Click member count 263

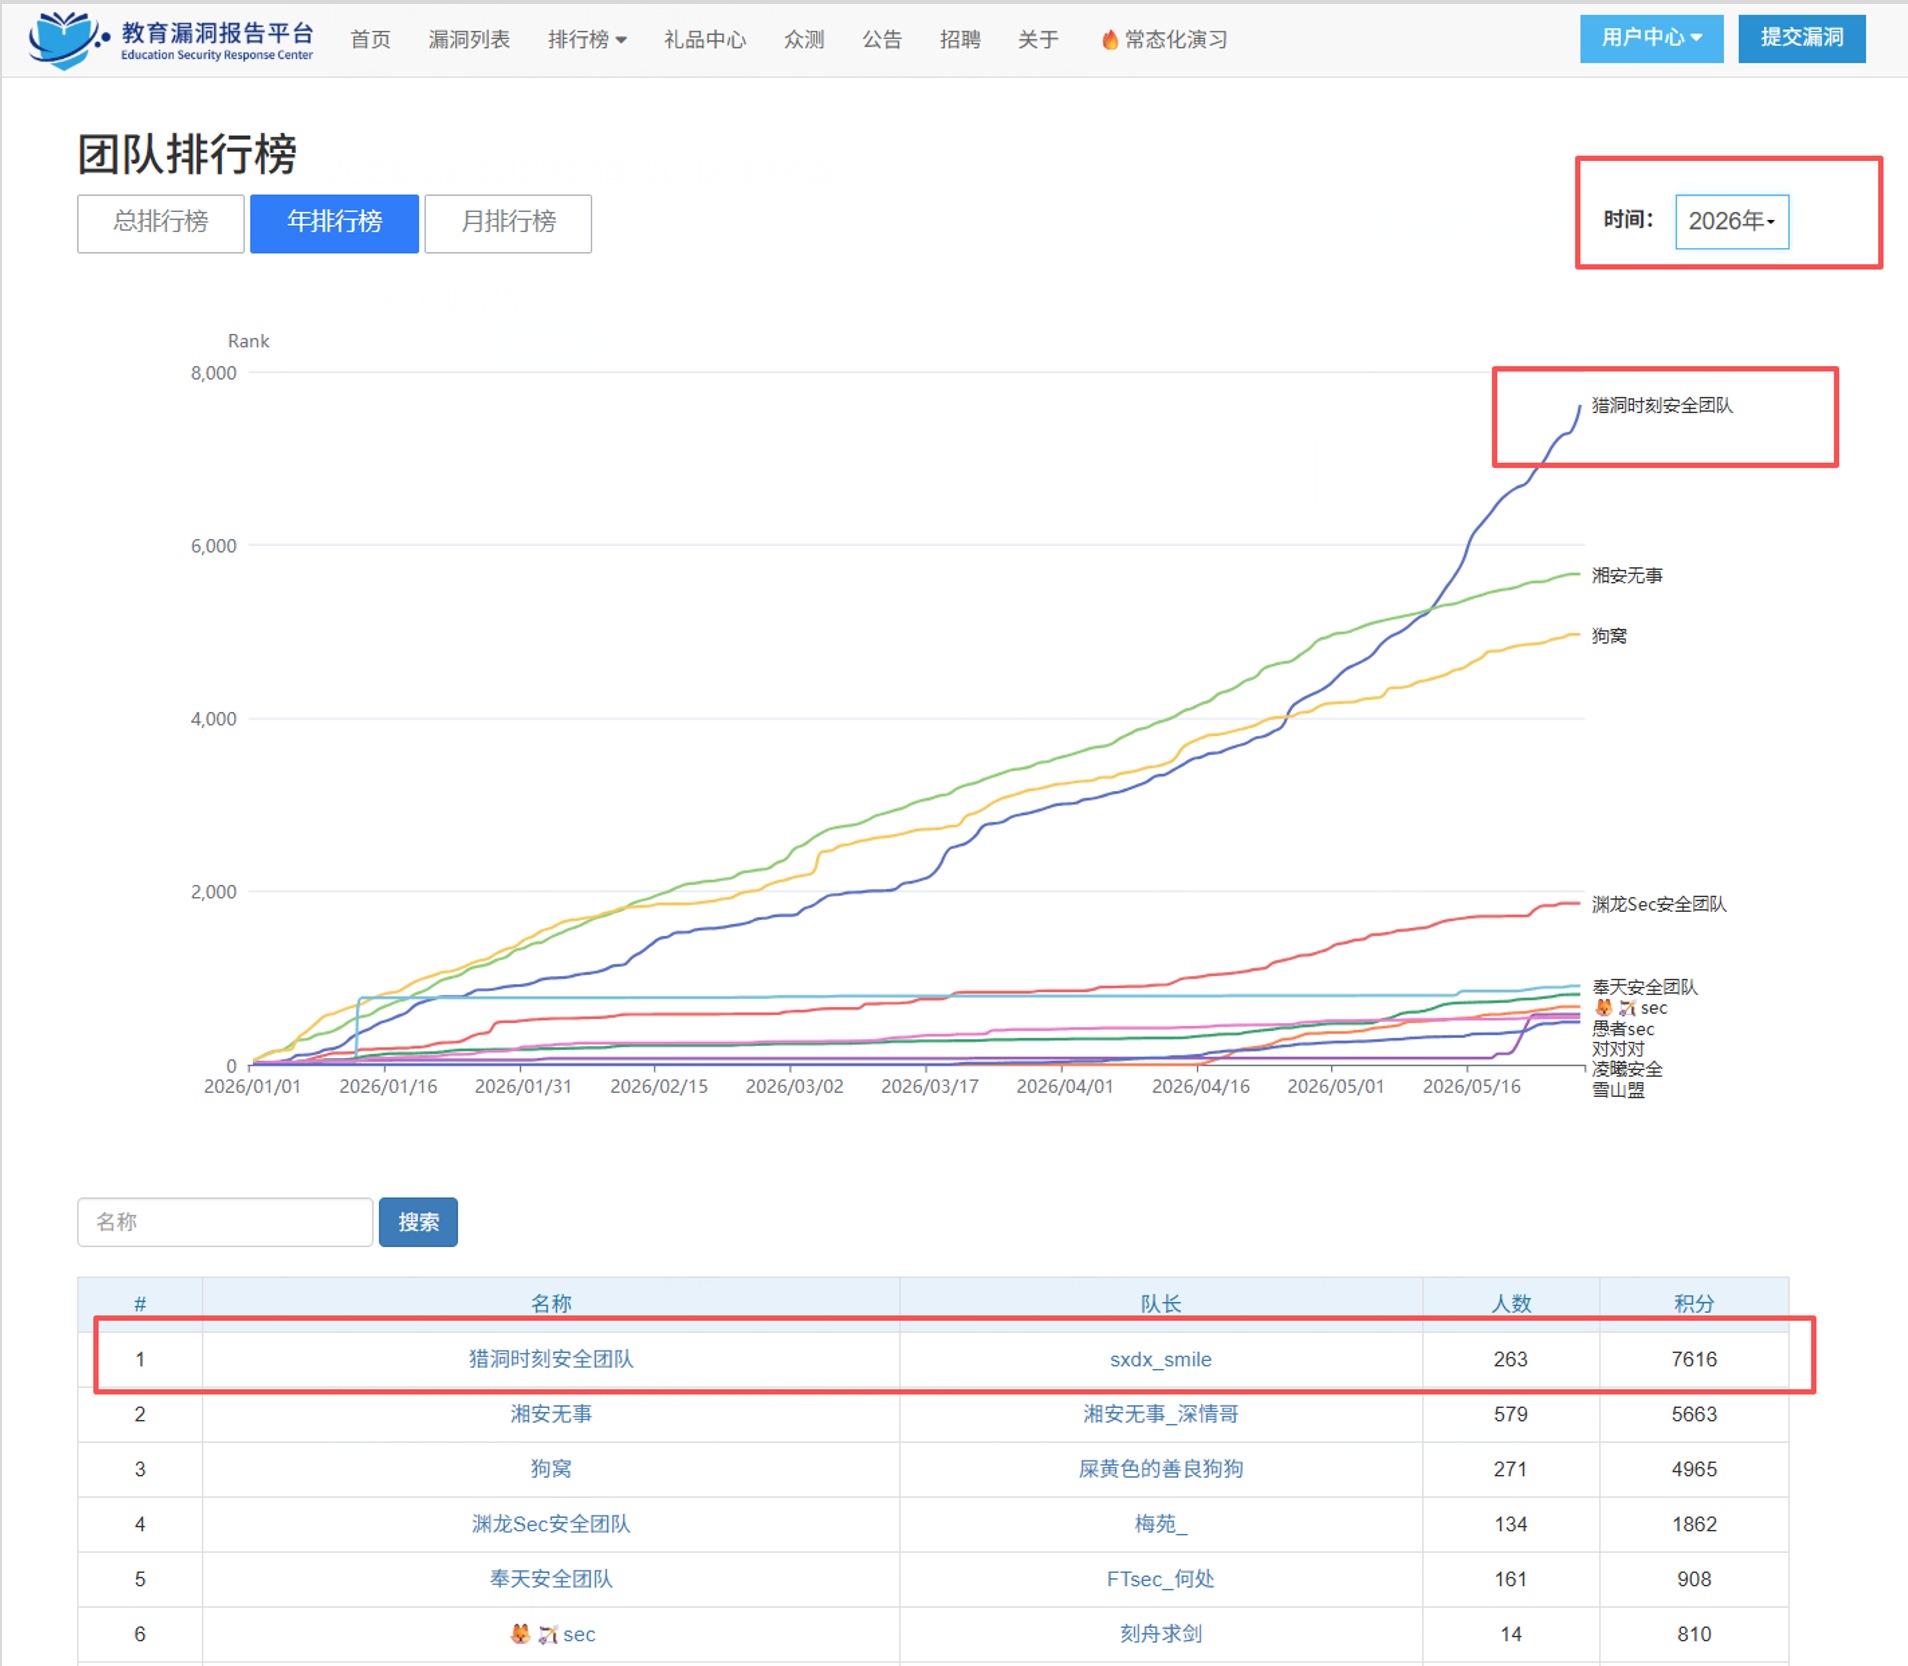click(x=1510, y=1359)
